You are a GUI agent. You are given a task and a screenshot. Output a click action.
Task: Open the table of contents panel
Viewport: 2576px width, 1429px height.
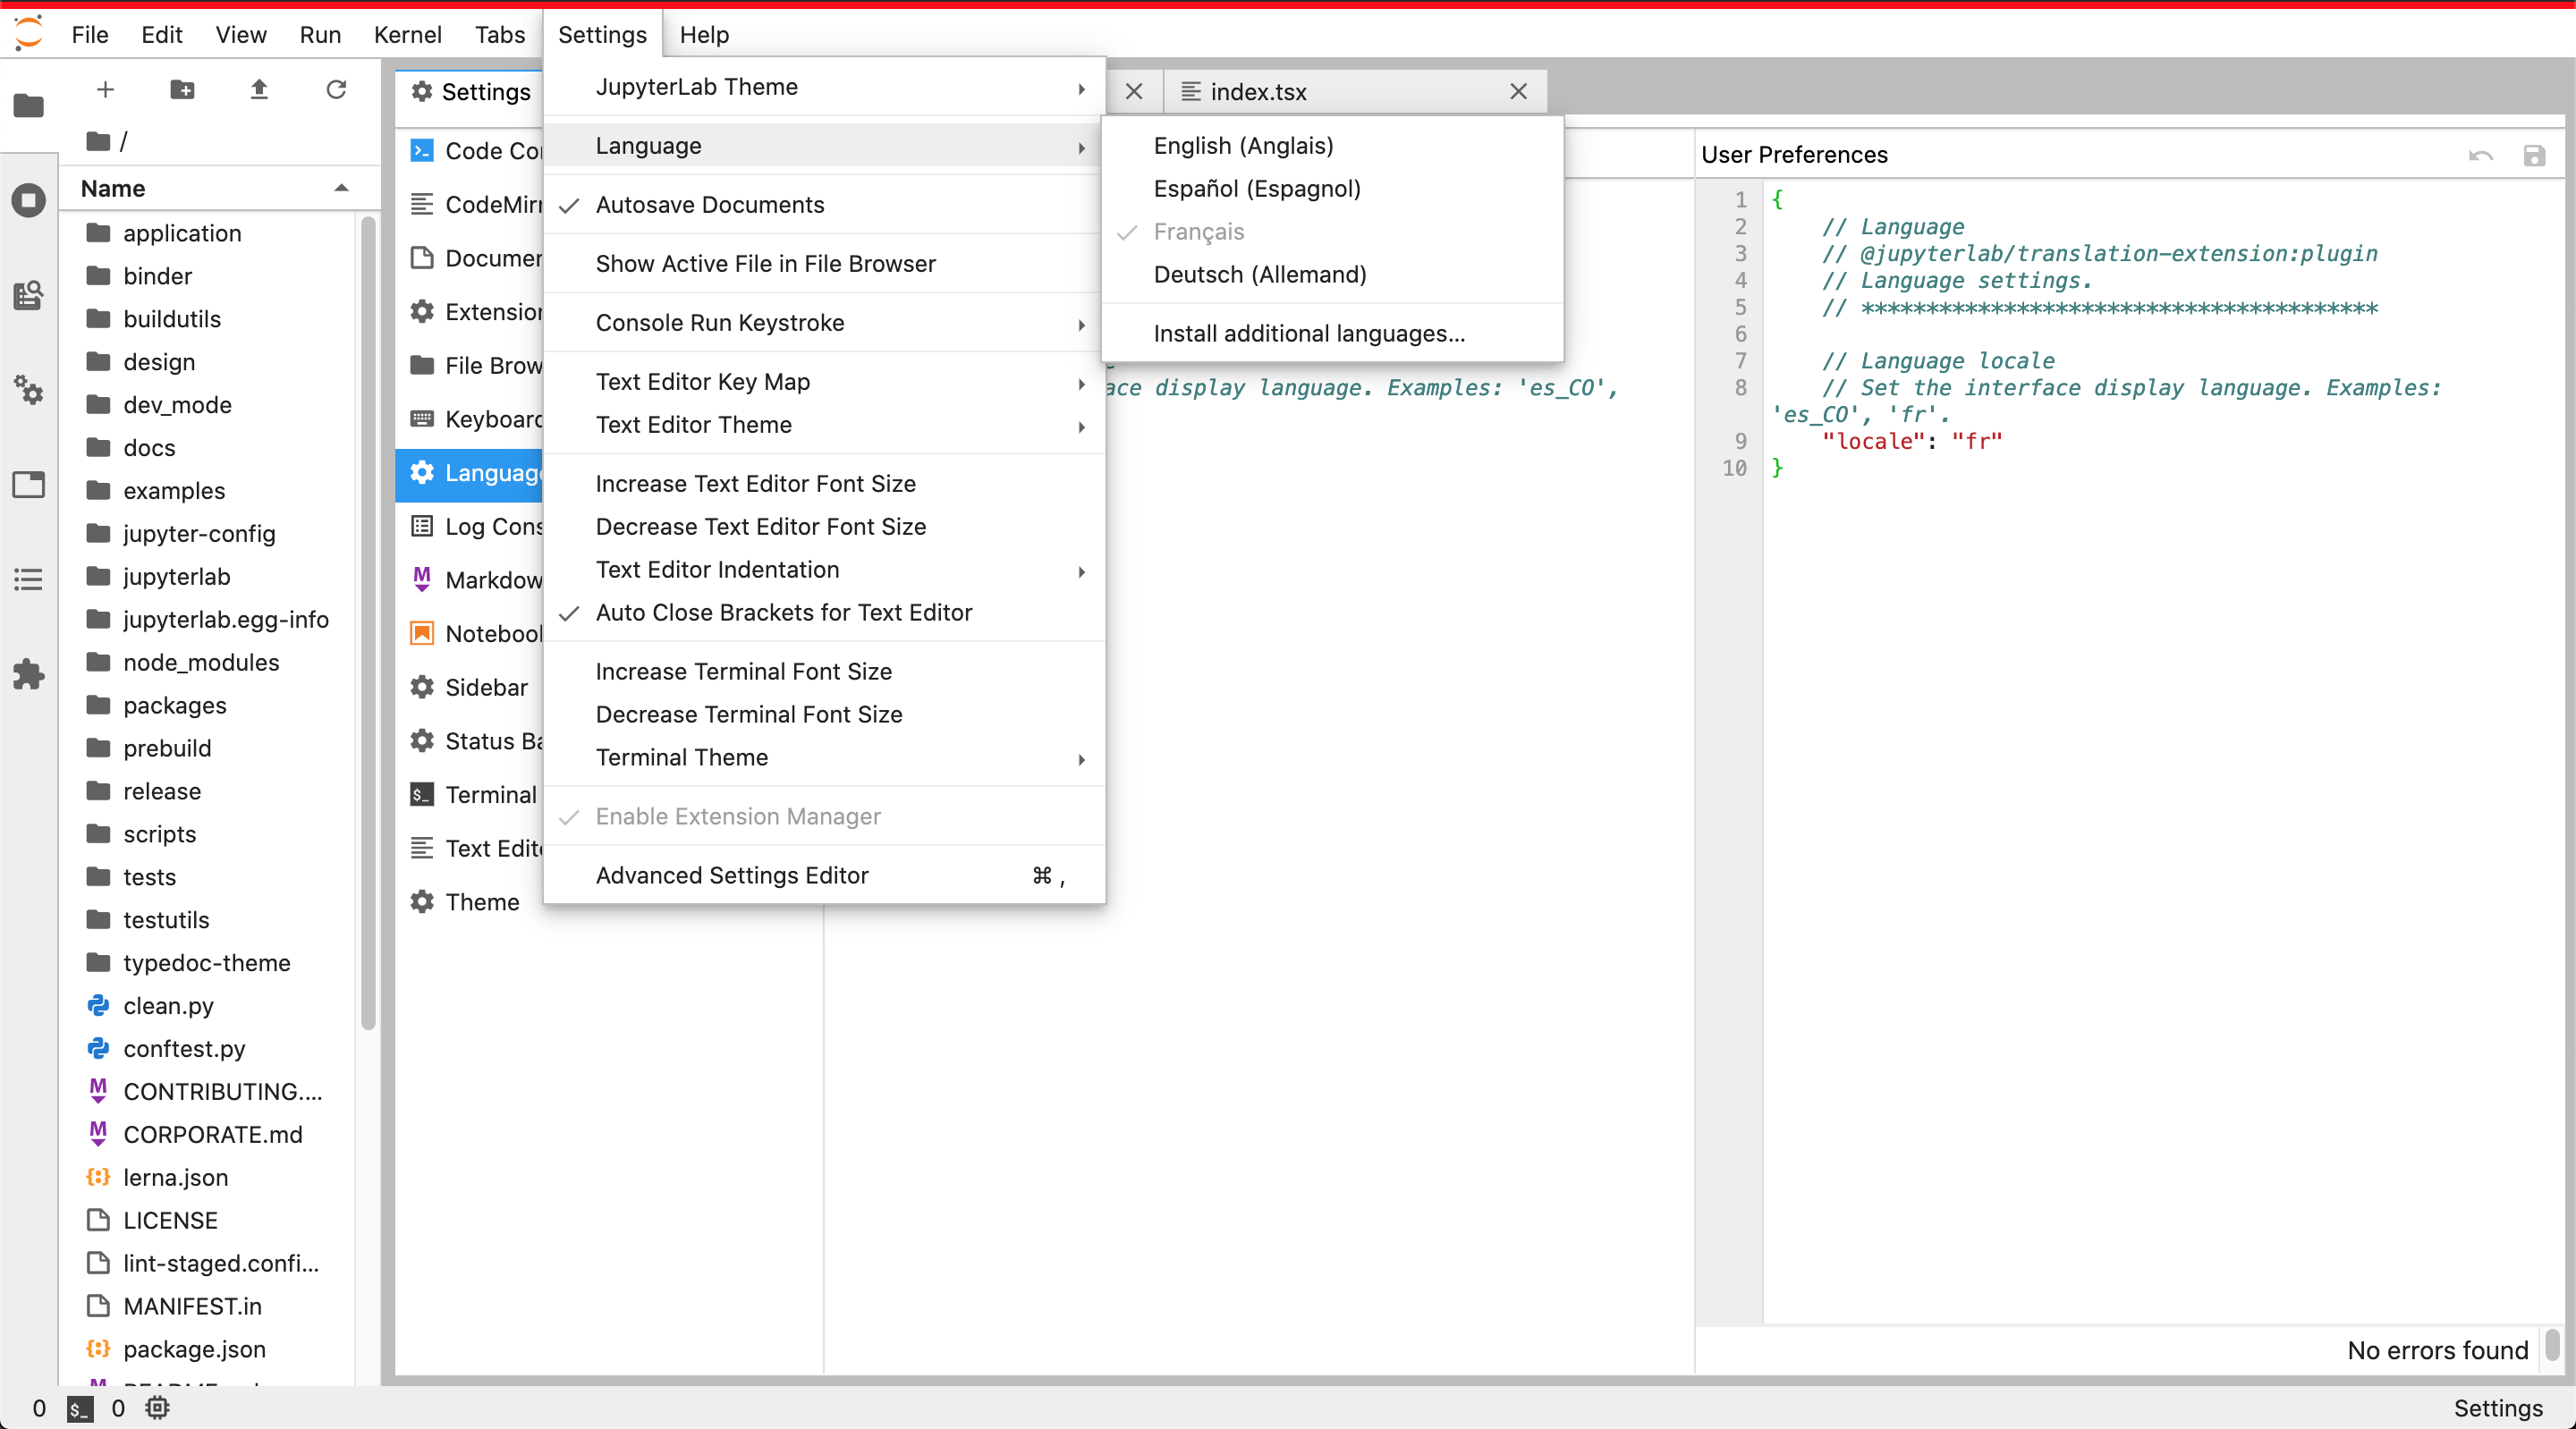click(28, 580)
